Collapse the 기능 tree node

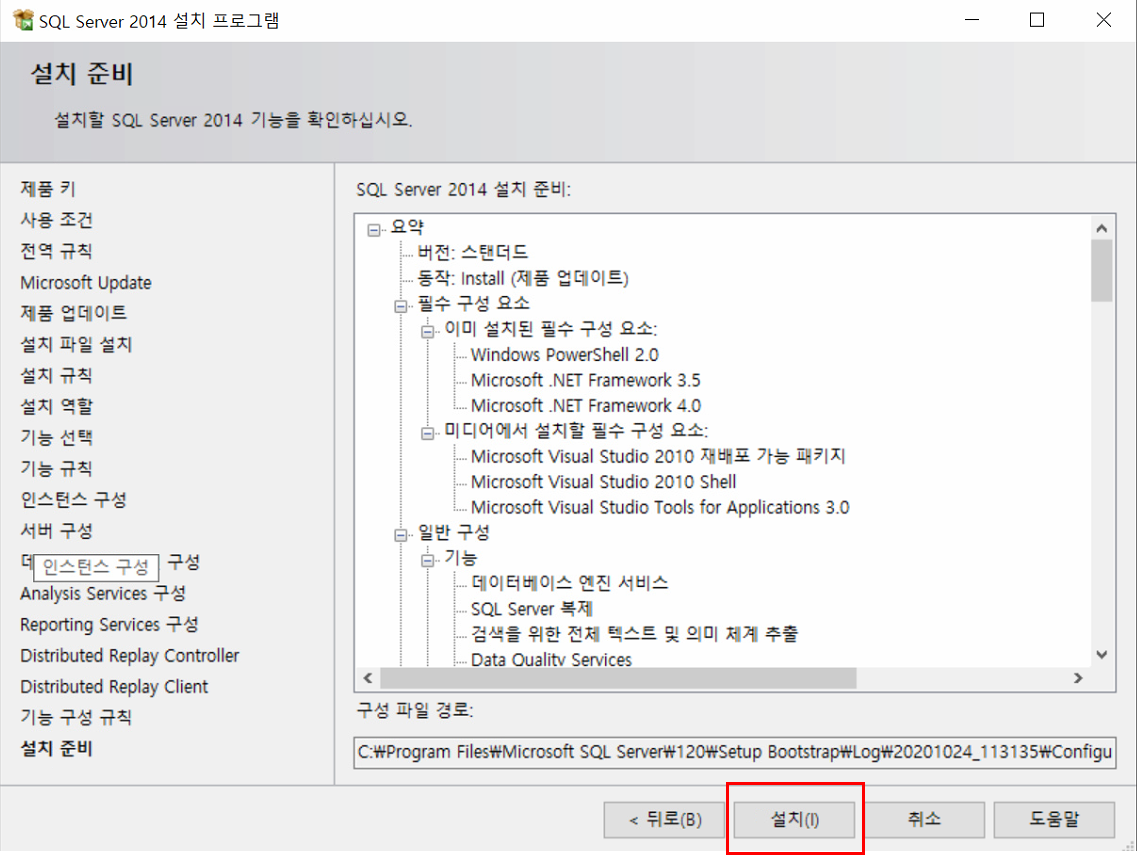coord(428,561)
